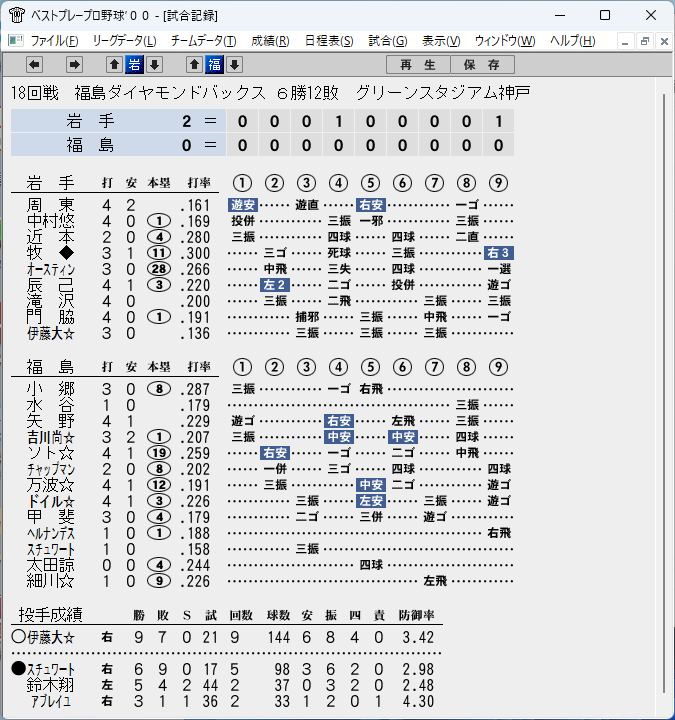
Task: Click the down arrow beside the 福 icon
Action: click(235, 65)
